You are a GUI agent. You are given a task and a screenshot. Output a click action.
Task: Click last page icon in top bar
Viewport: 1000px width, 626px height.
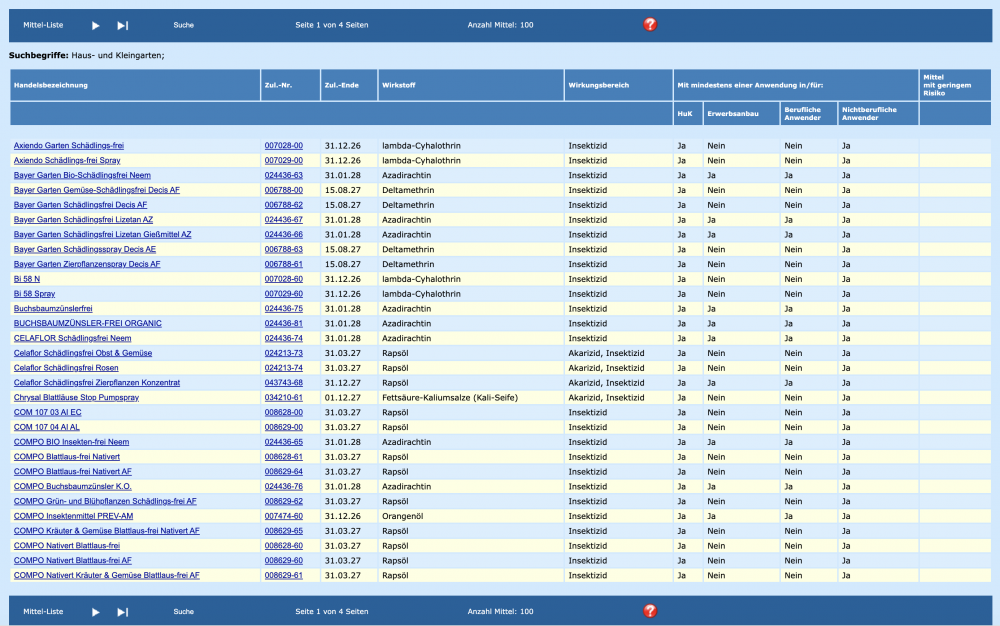click(x=122, y=25)
